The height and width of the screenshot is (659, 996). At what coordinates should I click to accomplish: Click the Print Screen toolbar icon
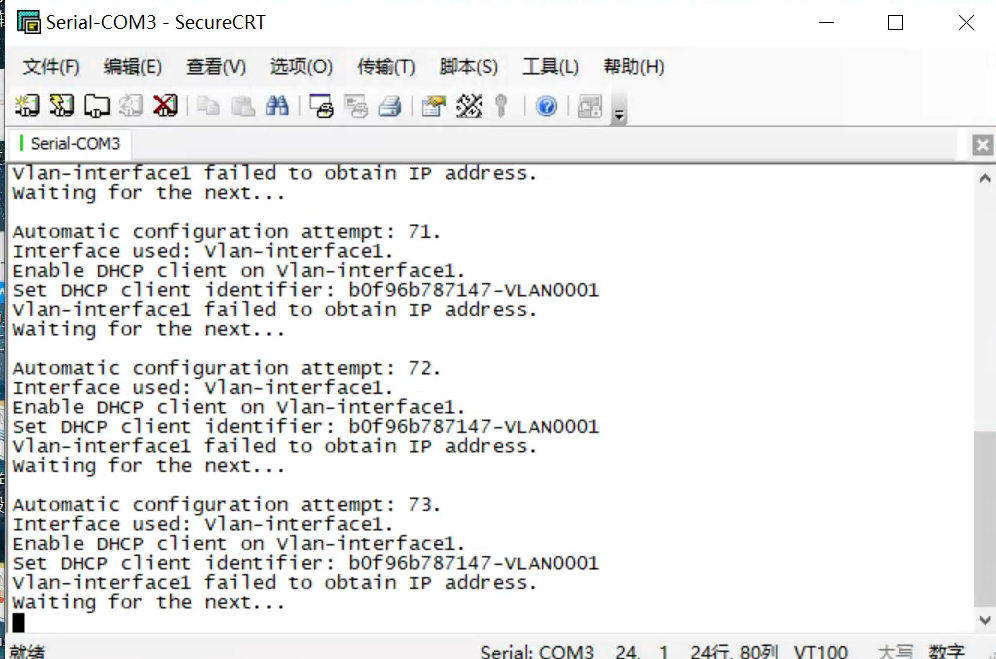(x=322, y=106)
